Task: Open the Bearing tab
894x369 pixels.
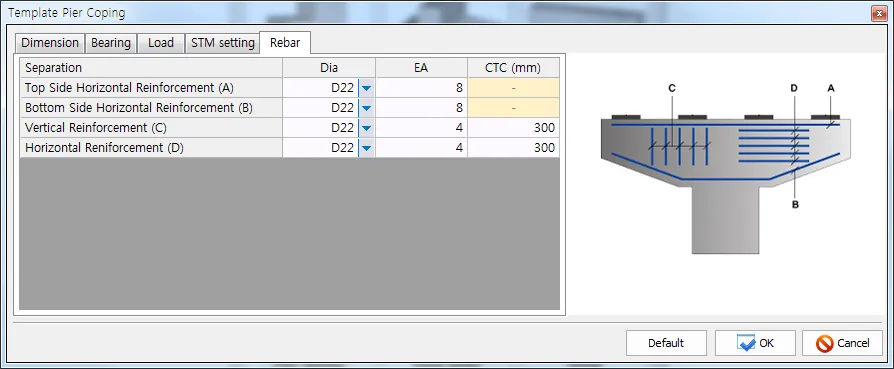Action: (x=111, y=43)
